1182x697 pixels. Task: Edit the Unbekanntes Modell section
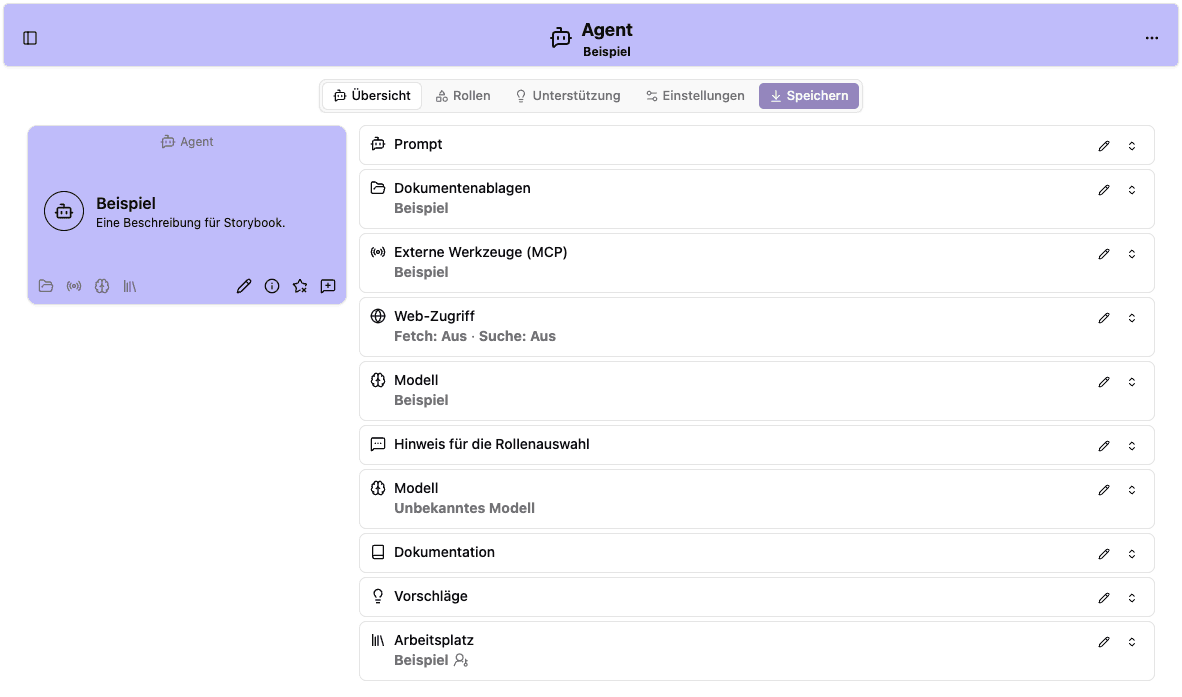[1104, 490]
